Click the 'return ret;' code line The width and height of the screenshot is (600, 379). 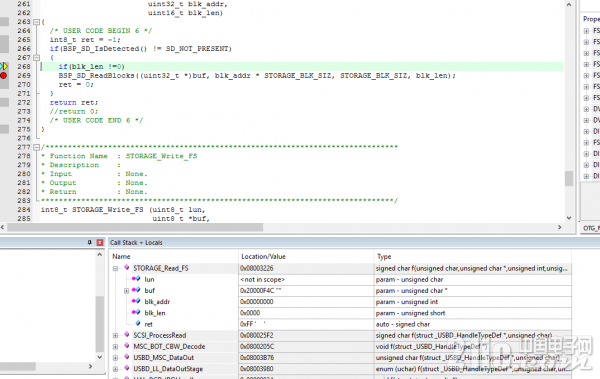74,102
